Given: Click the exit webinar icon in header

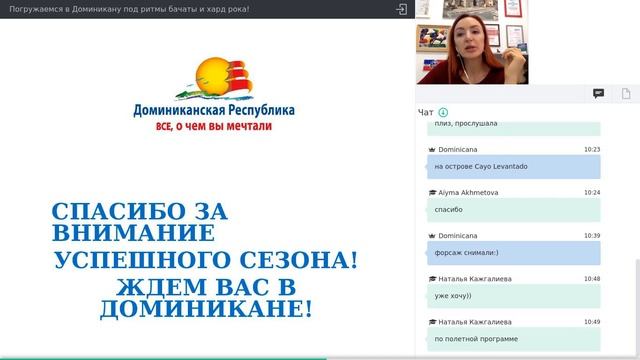Looking at the screenshot, I should click(402, 9).
